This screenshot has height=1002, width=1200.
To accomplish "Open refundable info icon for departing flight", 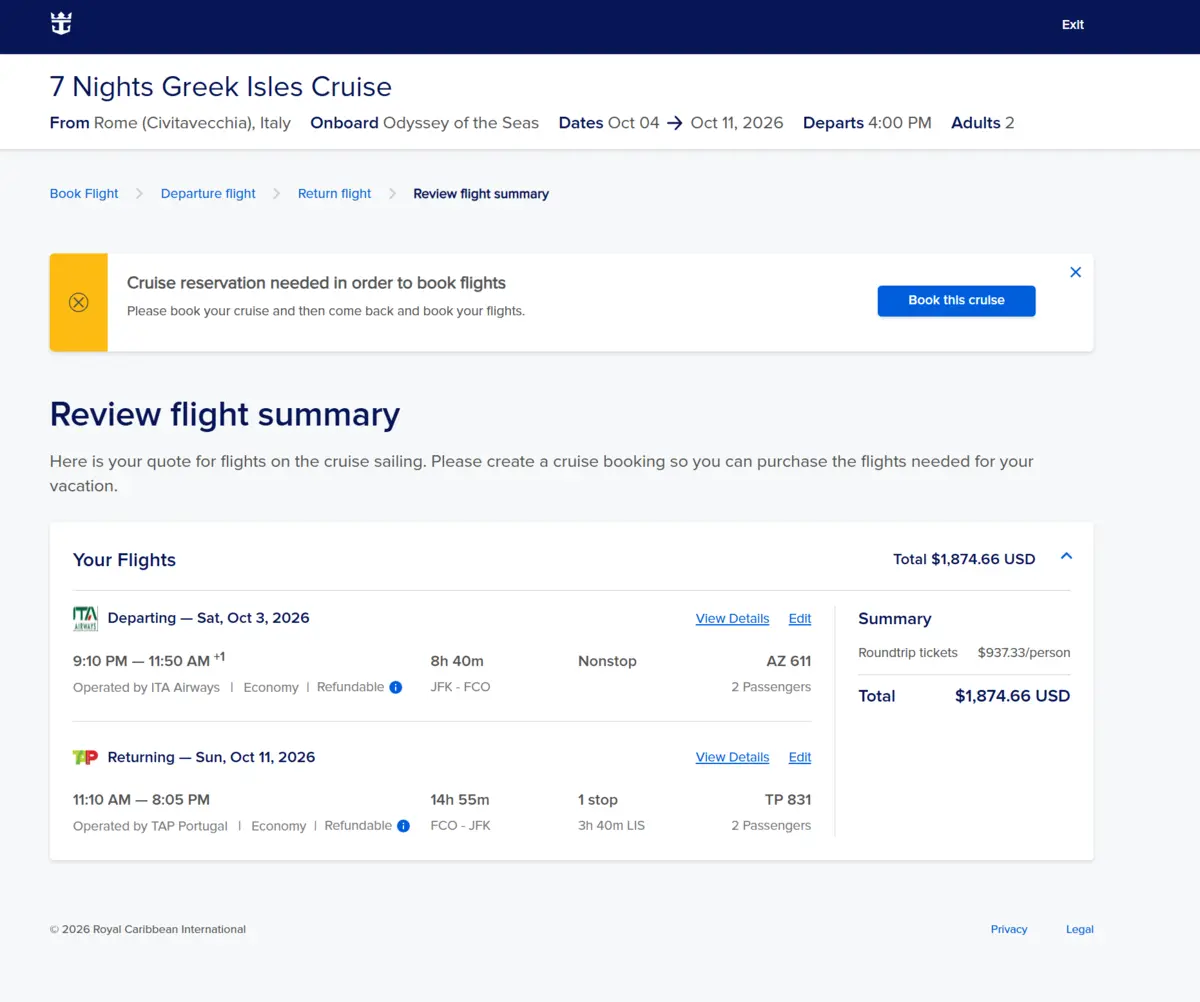I will click(396, 687).
